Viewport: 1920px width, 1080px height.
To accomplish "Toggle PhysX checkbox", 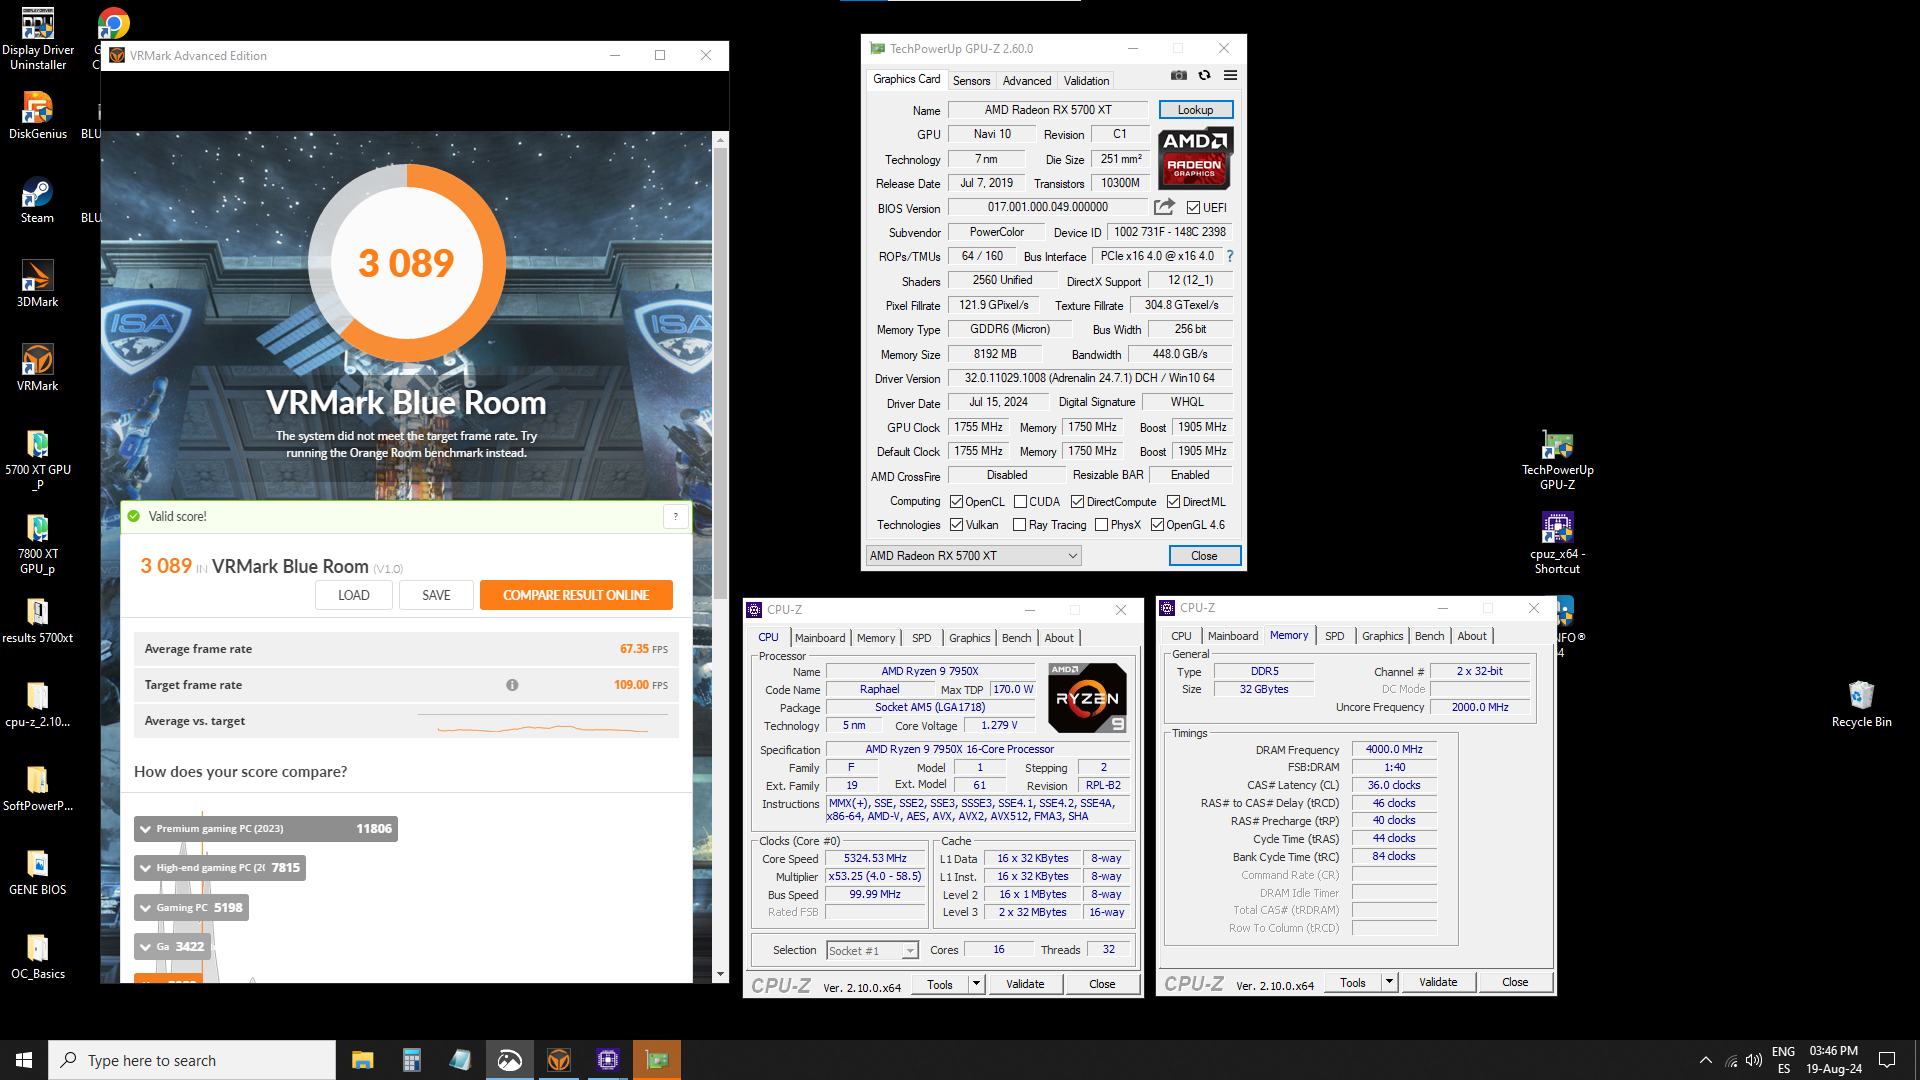I will 1101,525.
